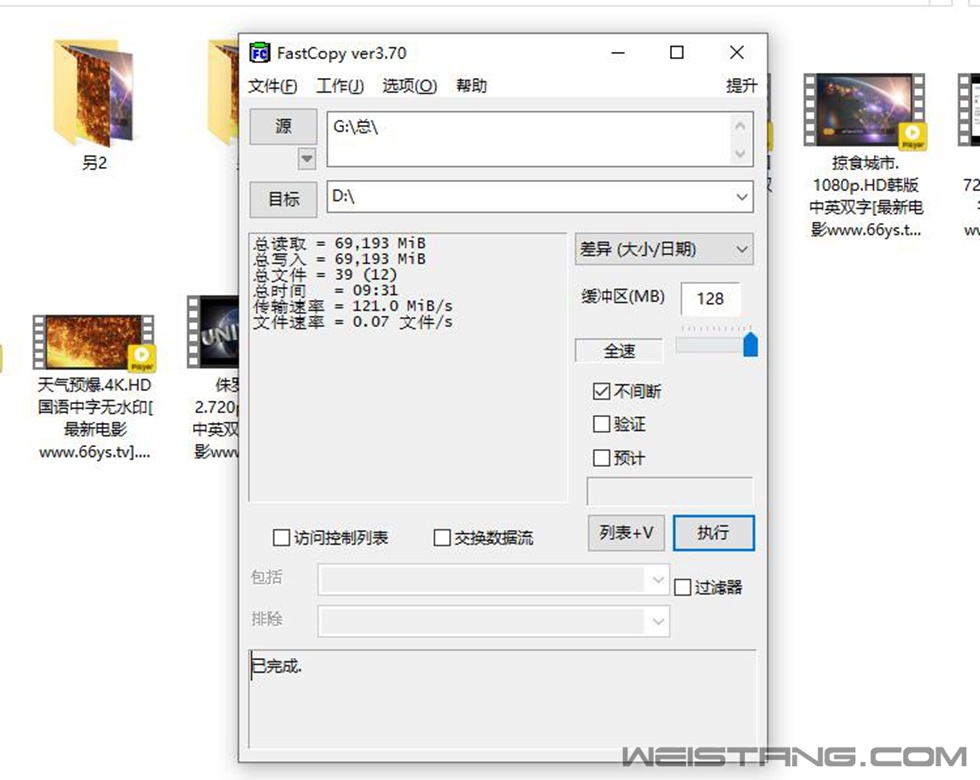Expand the destination D:\ combo box
This screenshot has height=780, width=980.
742,197
